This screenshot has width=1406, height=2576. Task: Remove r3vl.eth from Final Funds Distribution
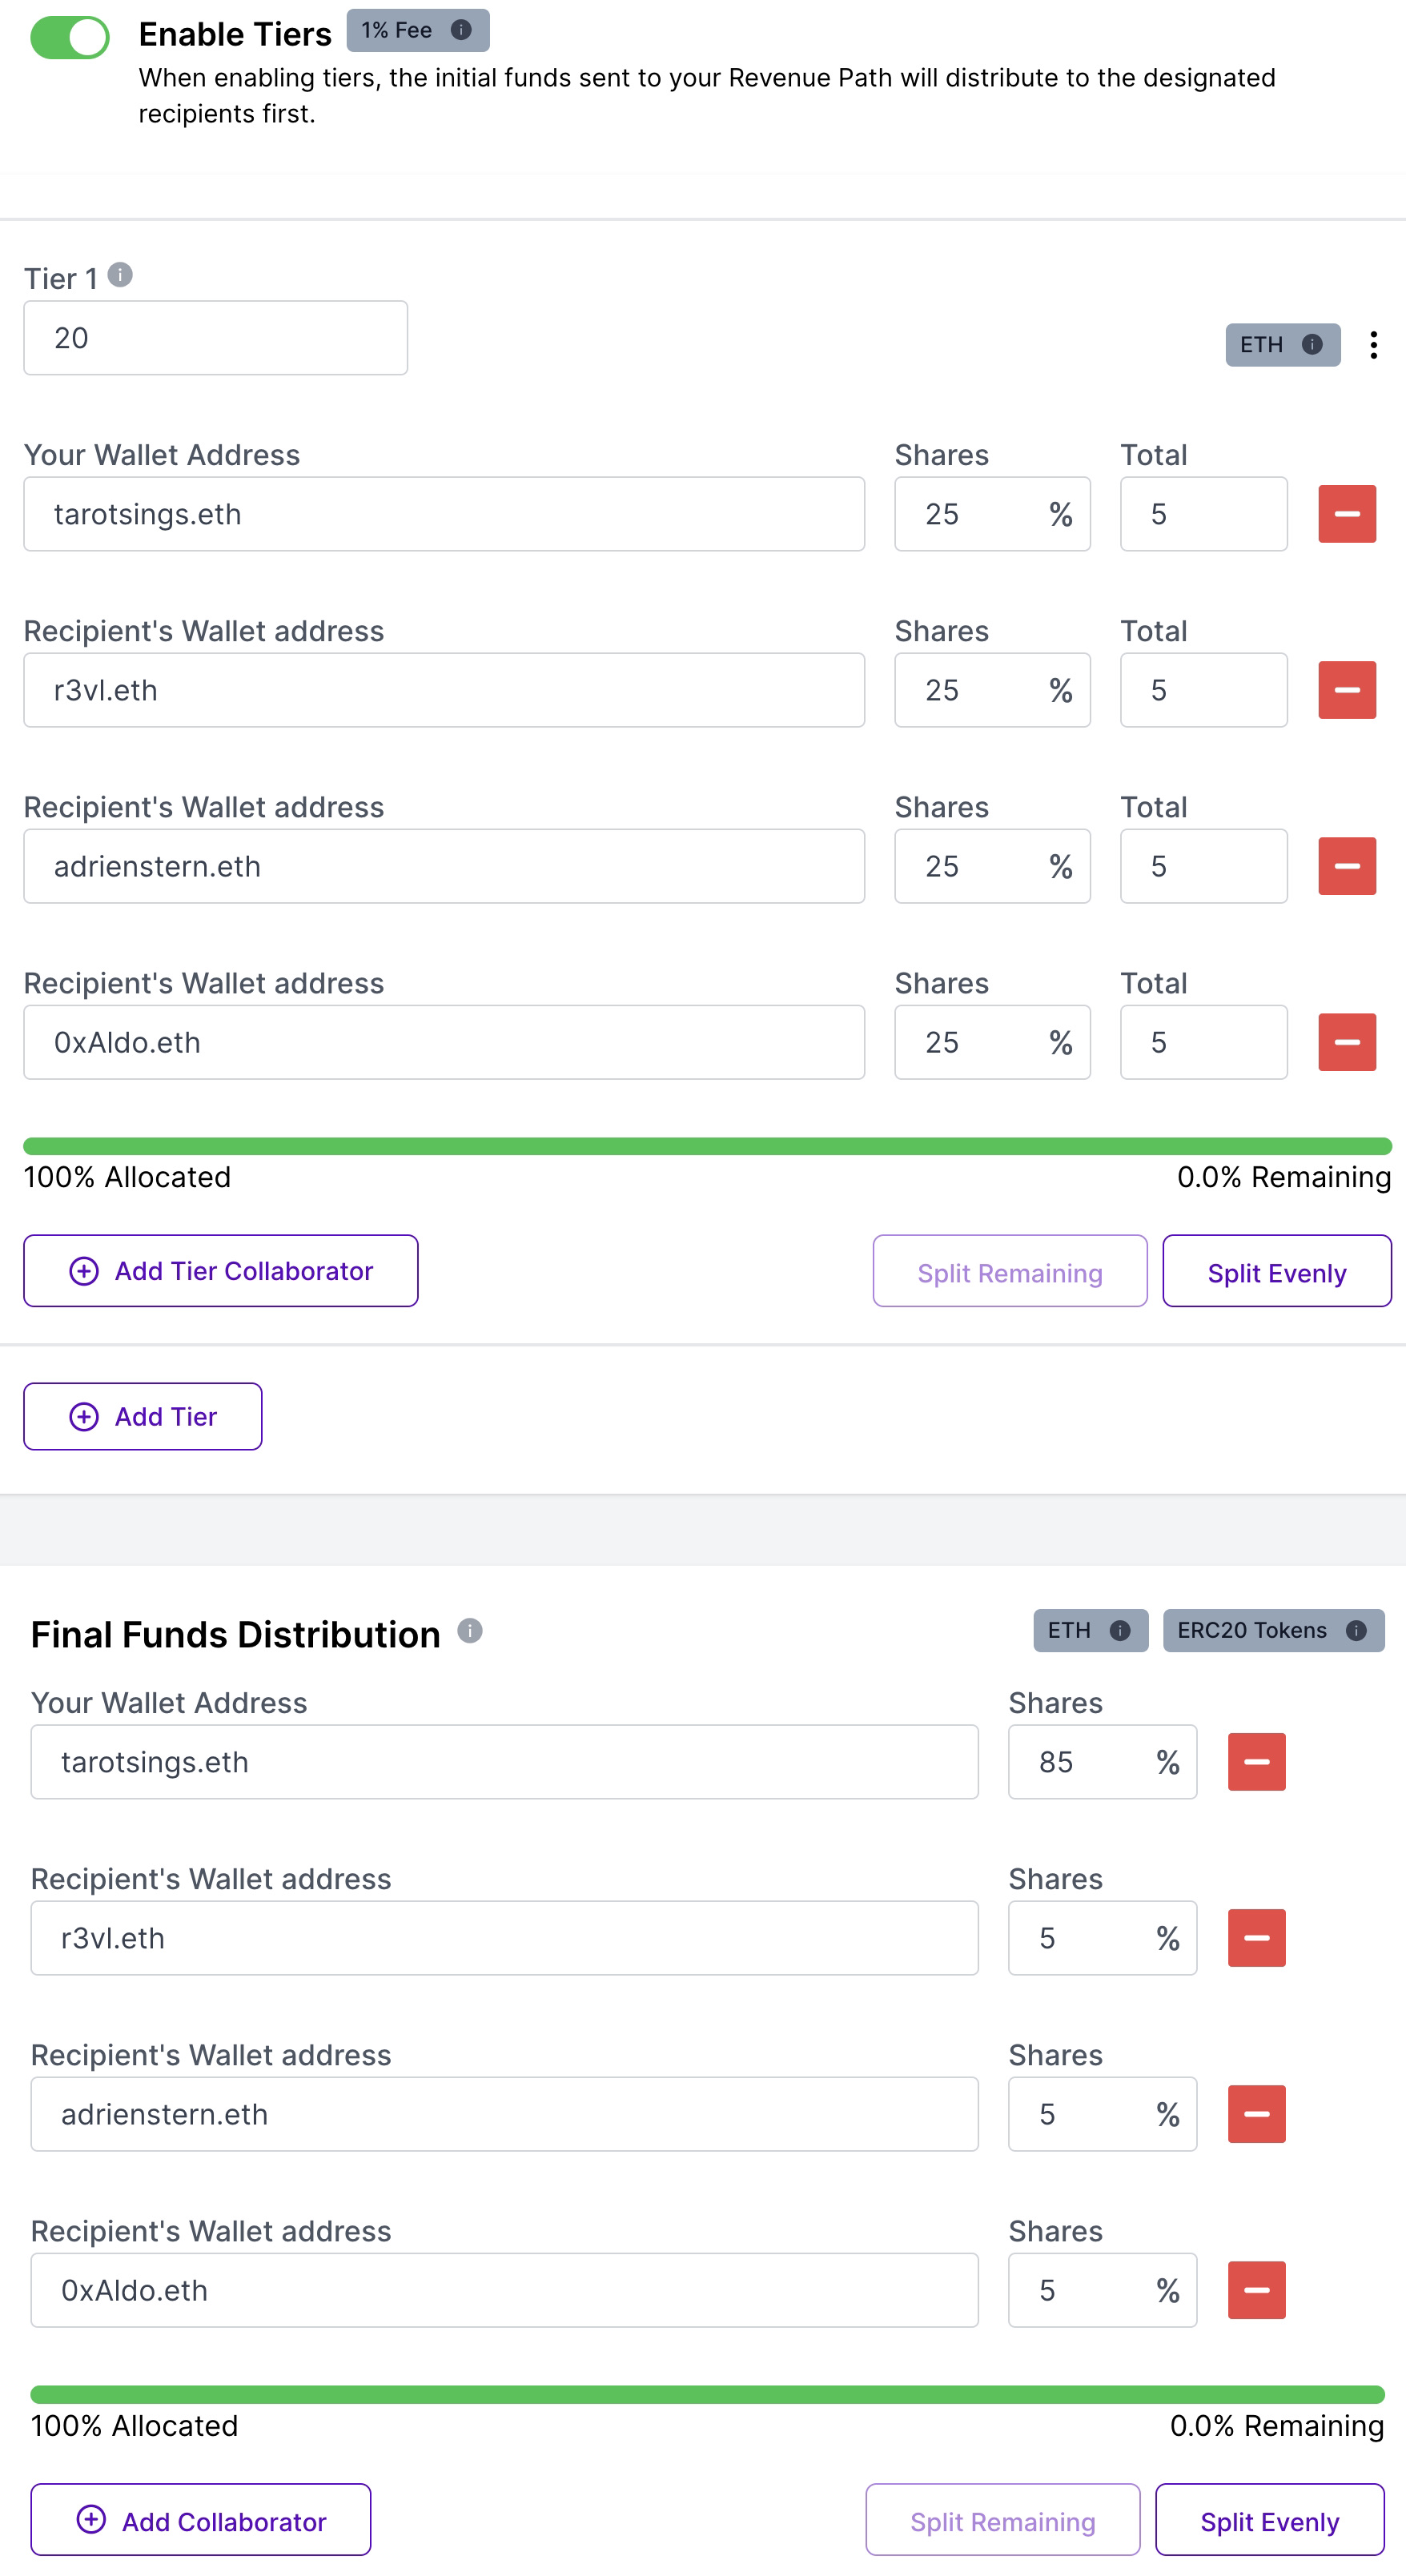(x=1256, y=1938)
